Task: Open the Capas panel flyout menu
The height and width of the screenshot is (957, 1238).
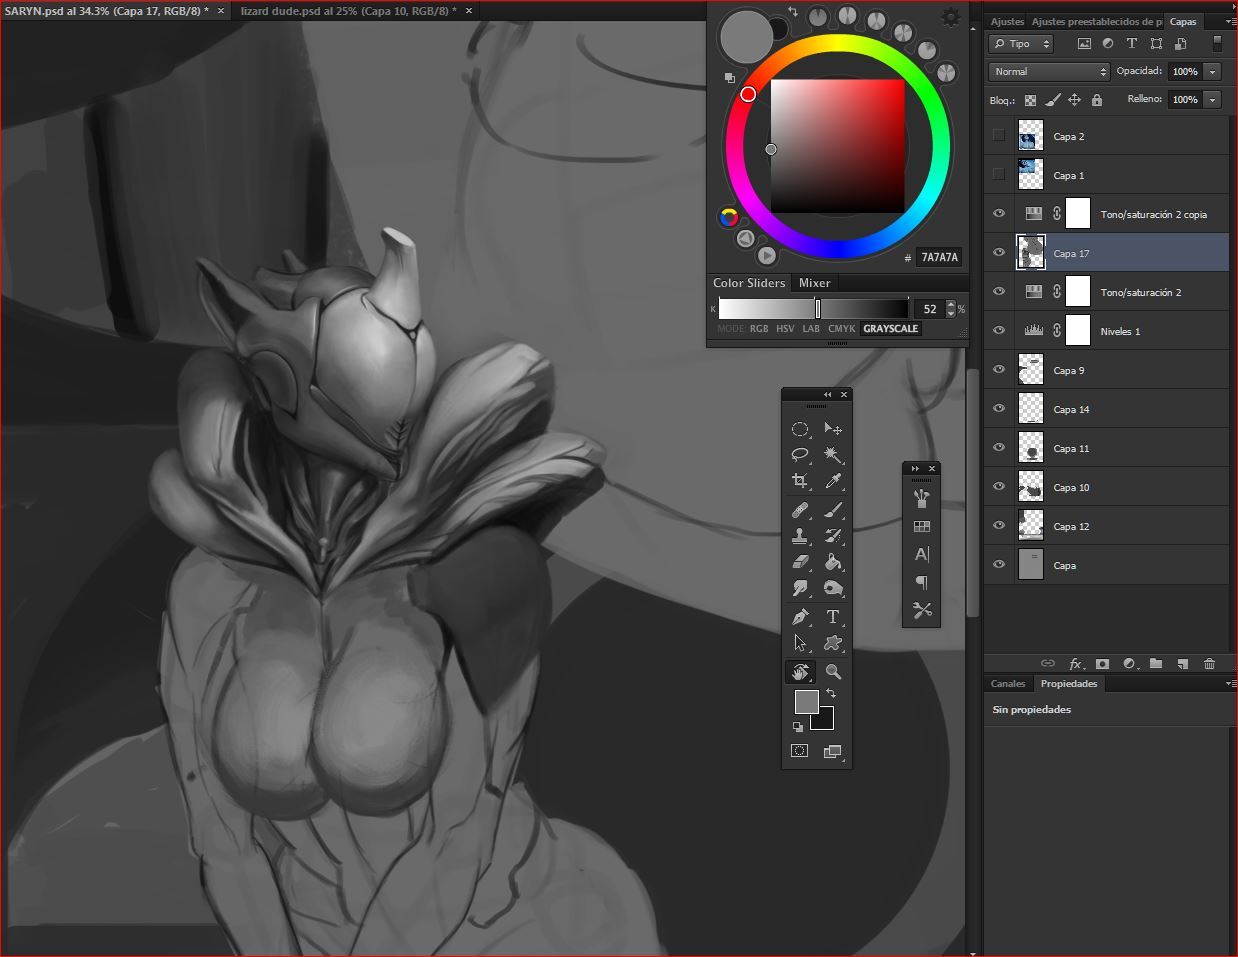Action: (1229, 21)
